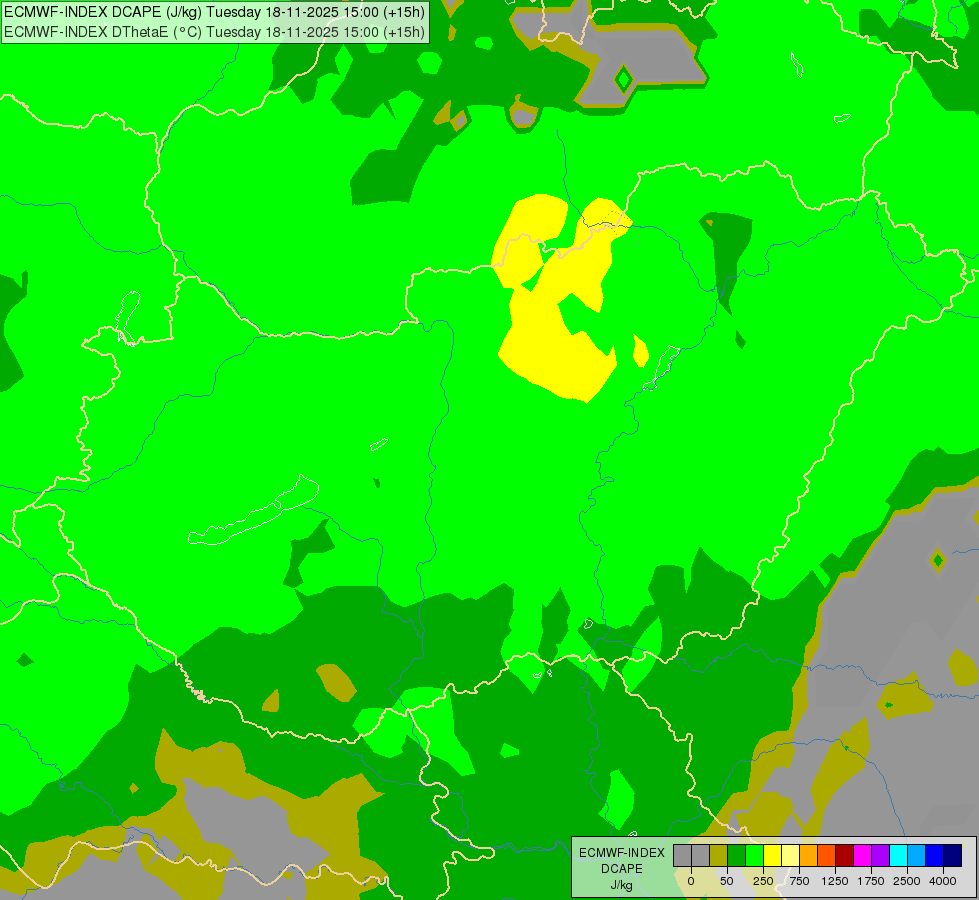979x900 pixels.
Task: Select the purple legend swatch
Action: click(880, 856)
